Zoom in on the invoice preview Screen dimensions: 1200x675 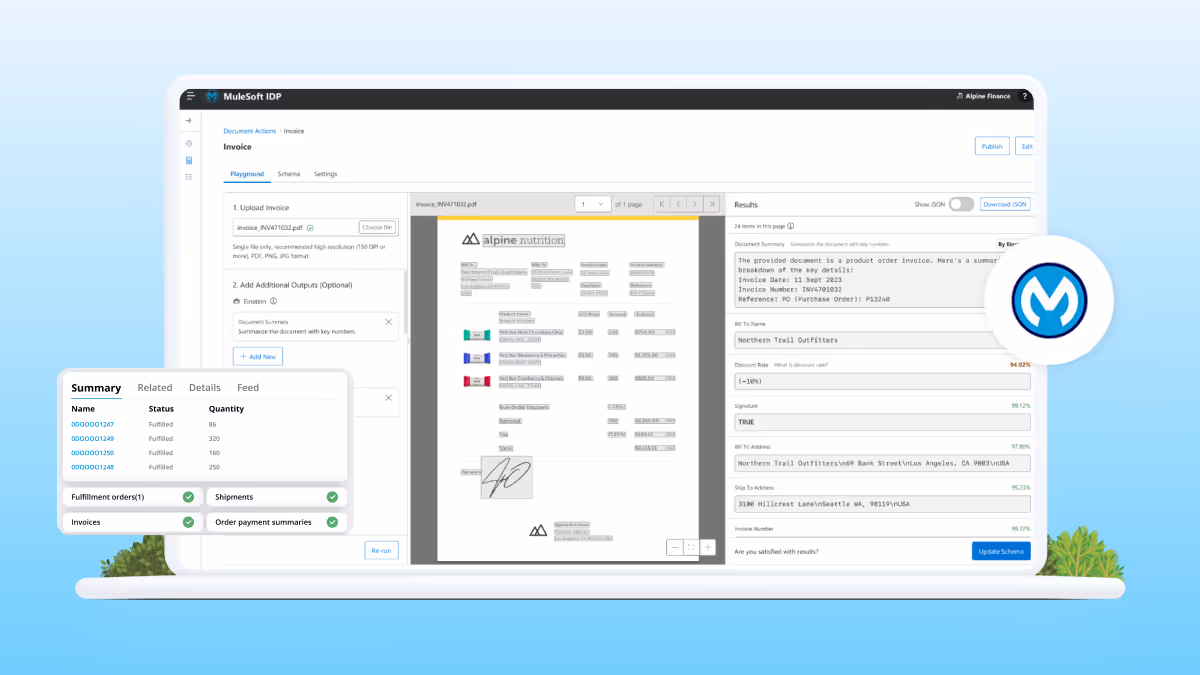coord(708,547)
